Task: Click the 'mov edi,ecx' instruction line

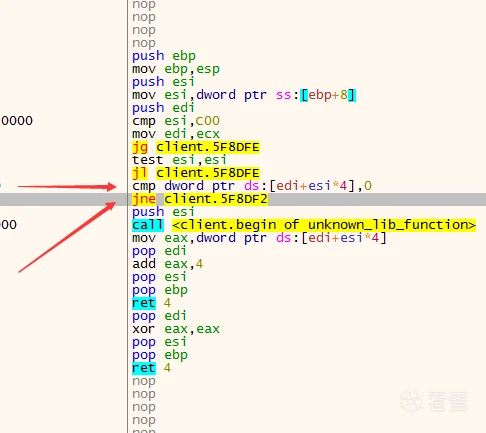Action: coord(176,134)
